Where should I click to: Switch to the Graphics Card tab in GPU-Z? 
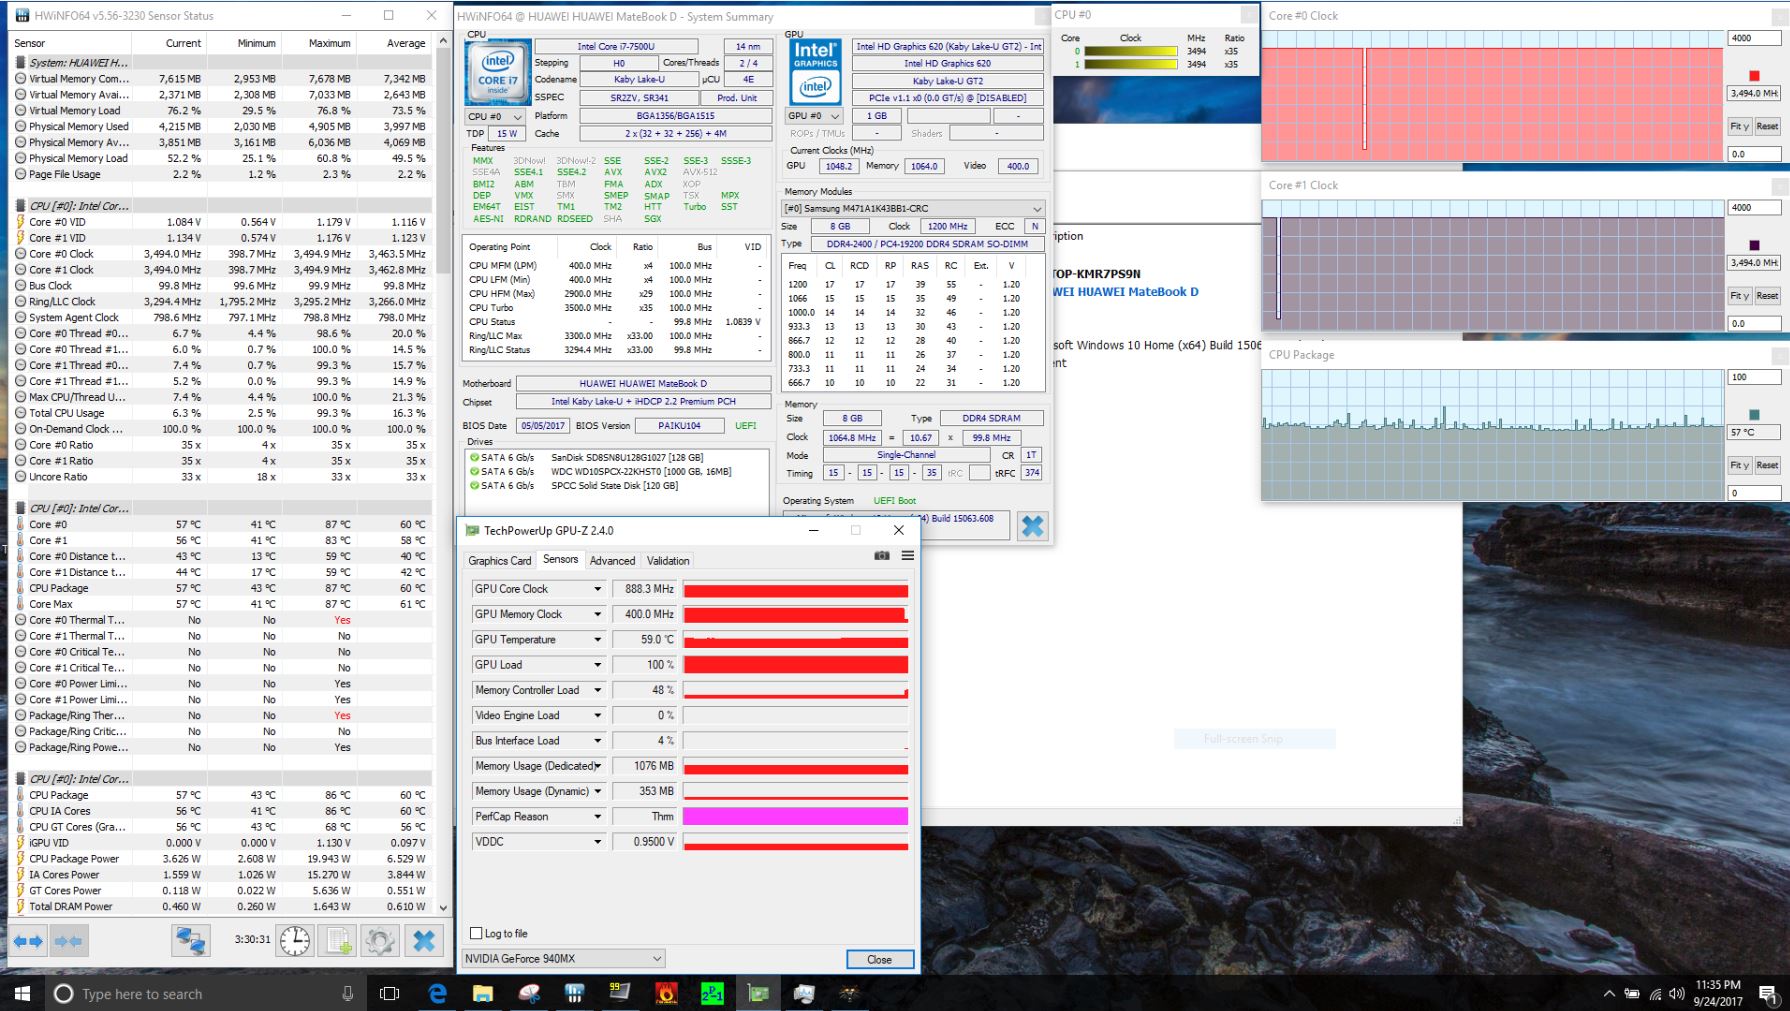pos(500,561)
